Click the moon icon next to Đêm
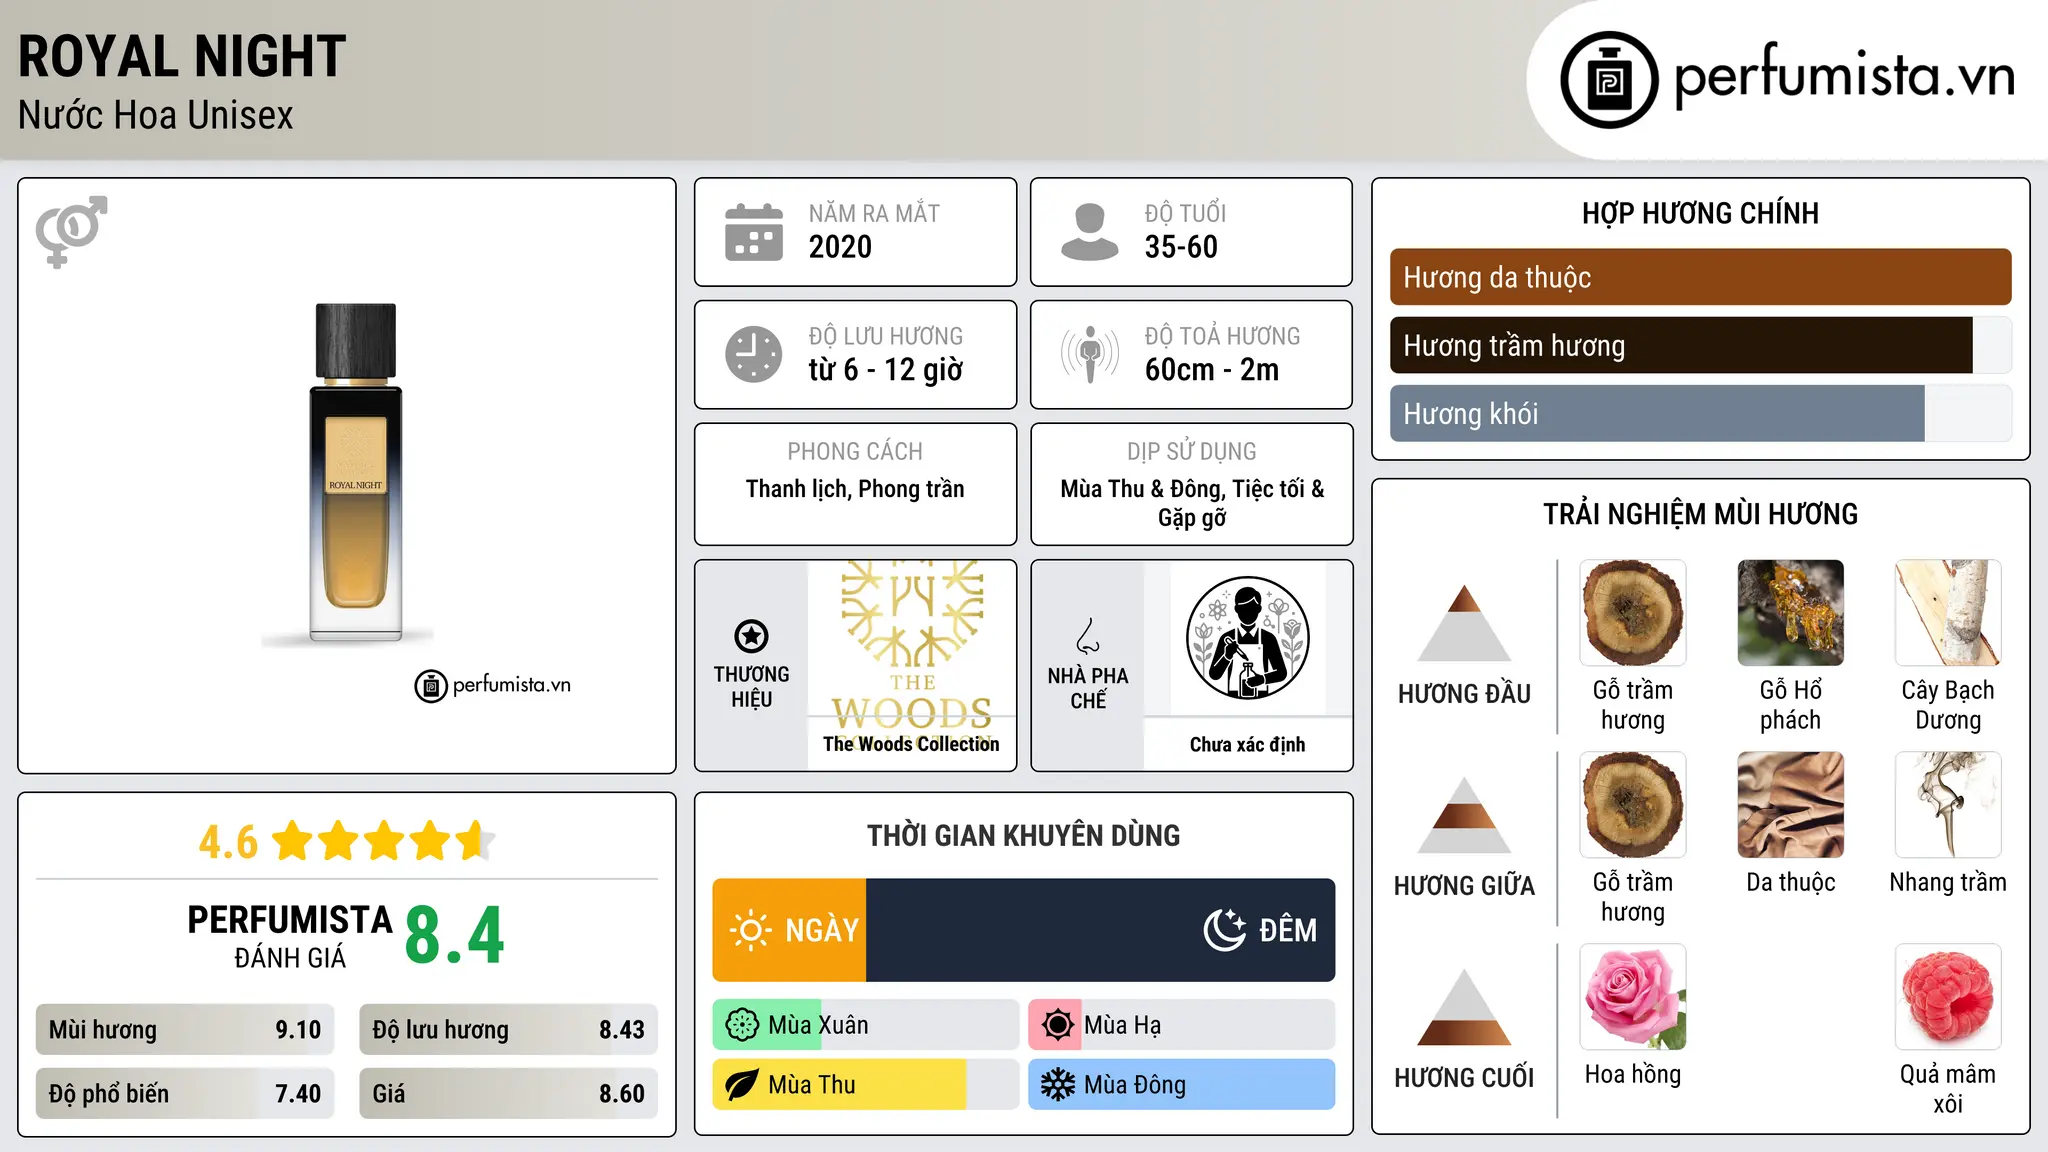 coord(1225,930)
